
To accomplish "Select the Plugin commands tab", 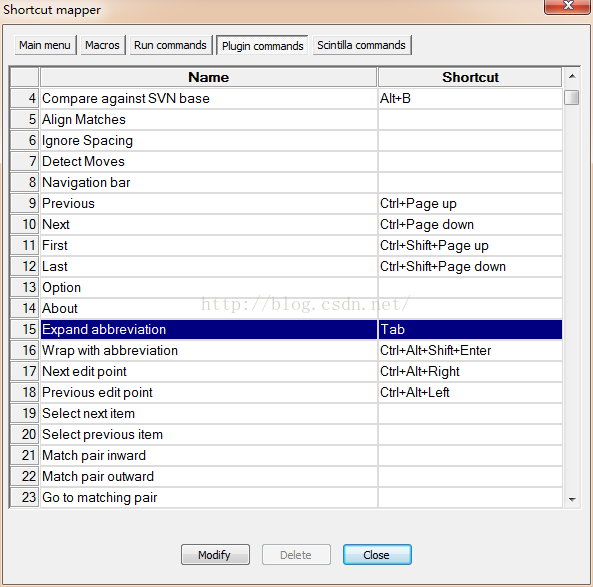I will coord(262,46).
